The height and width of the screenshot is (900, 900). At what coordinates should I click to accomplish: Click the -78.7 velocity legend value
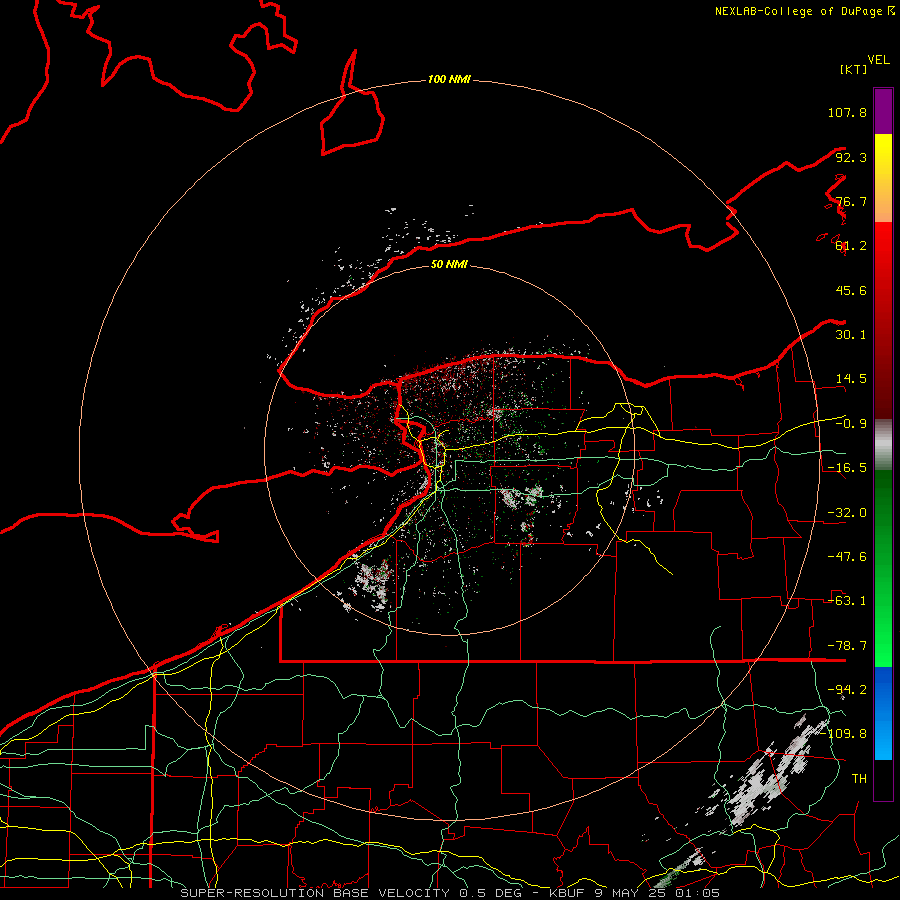(x=847, y=646)
